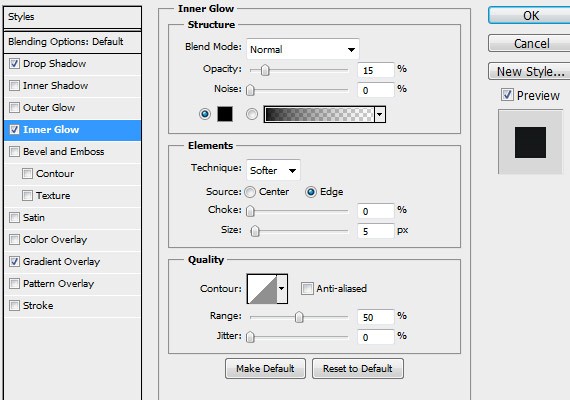Open the gradient preview bar editor
Viewport: 570px width, 400px height.
tap(319, 114)
